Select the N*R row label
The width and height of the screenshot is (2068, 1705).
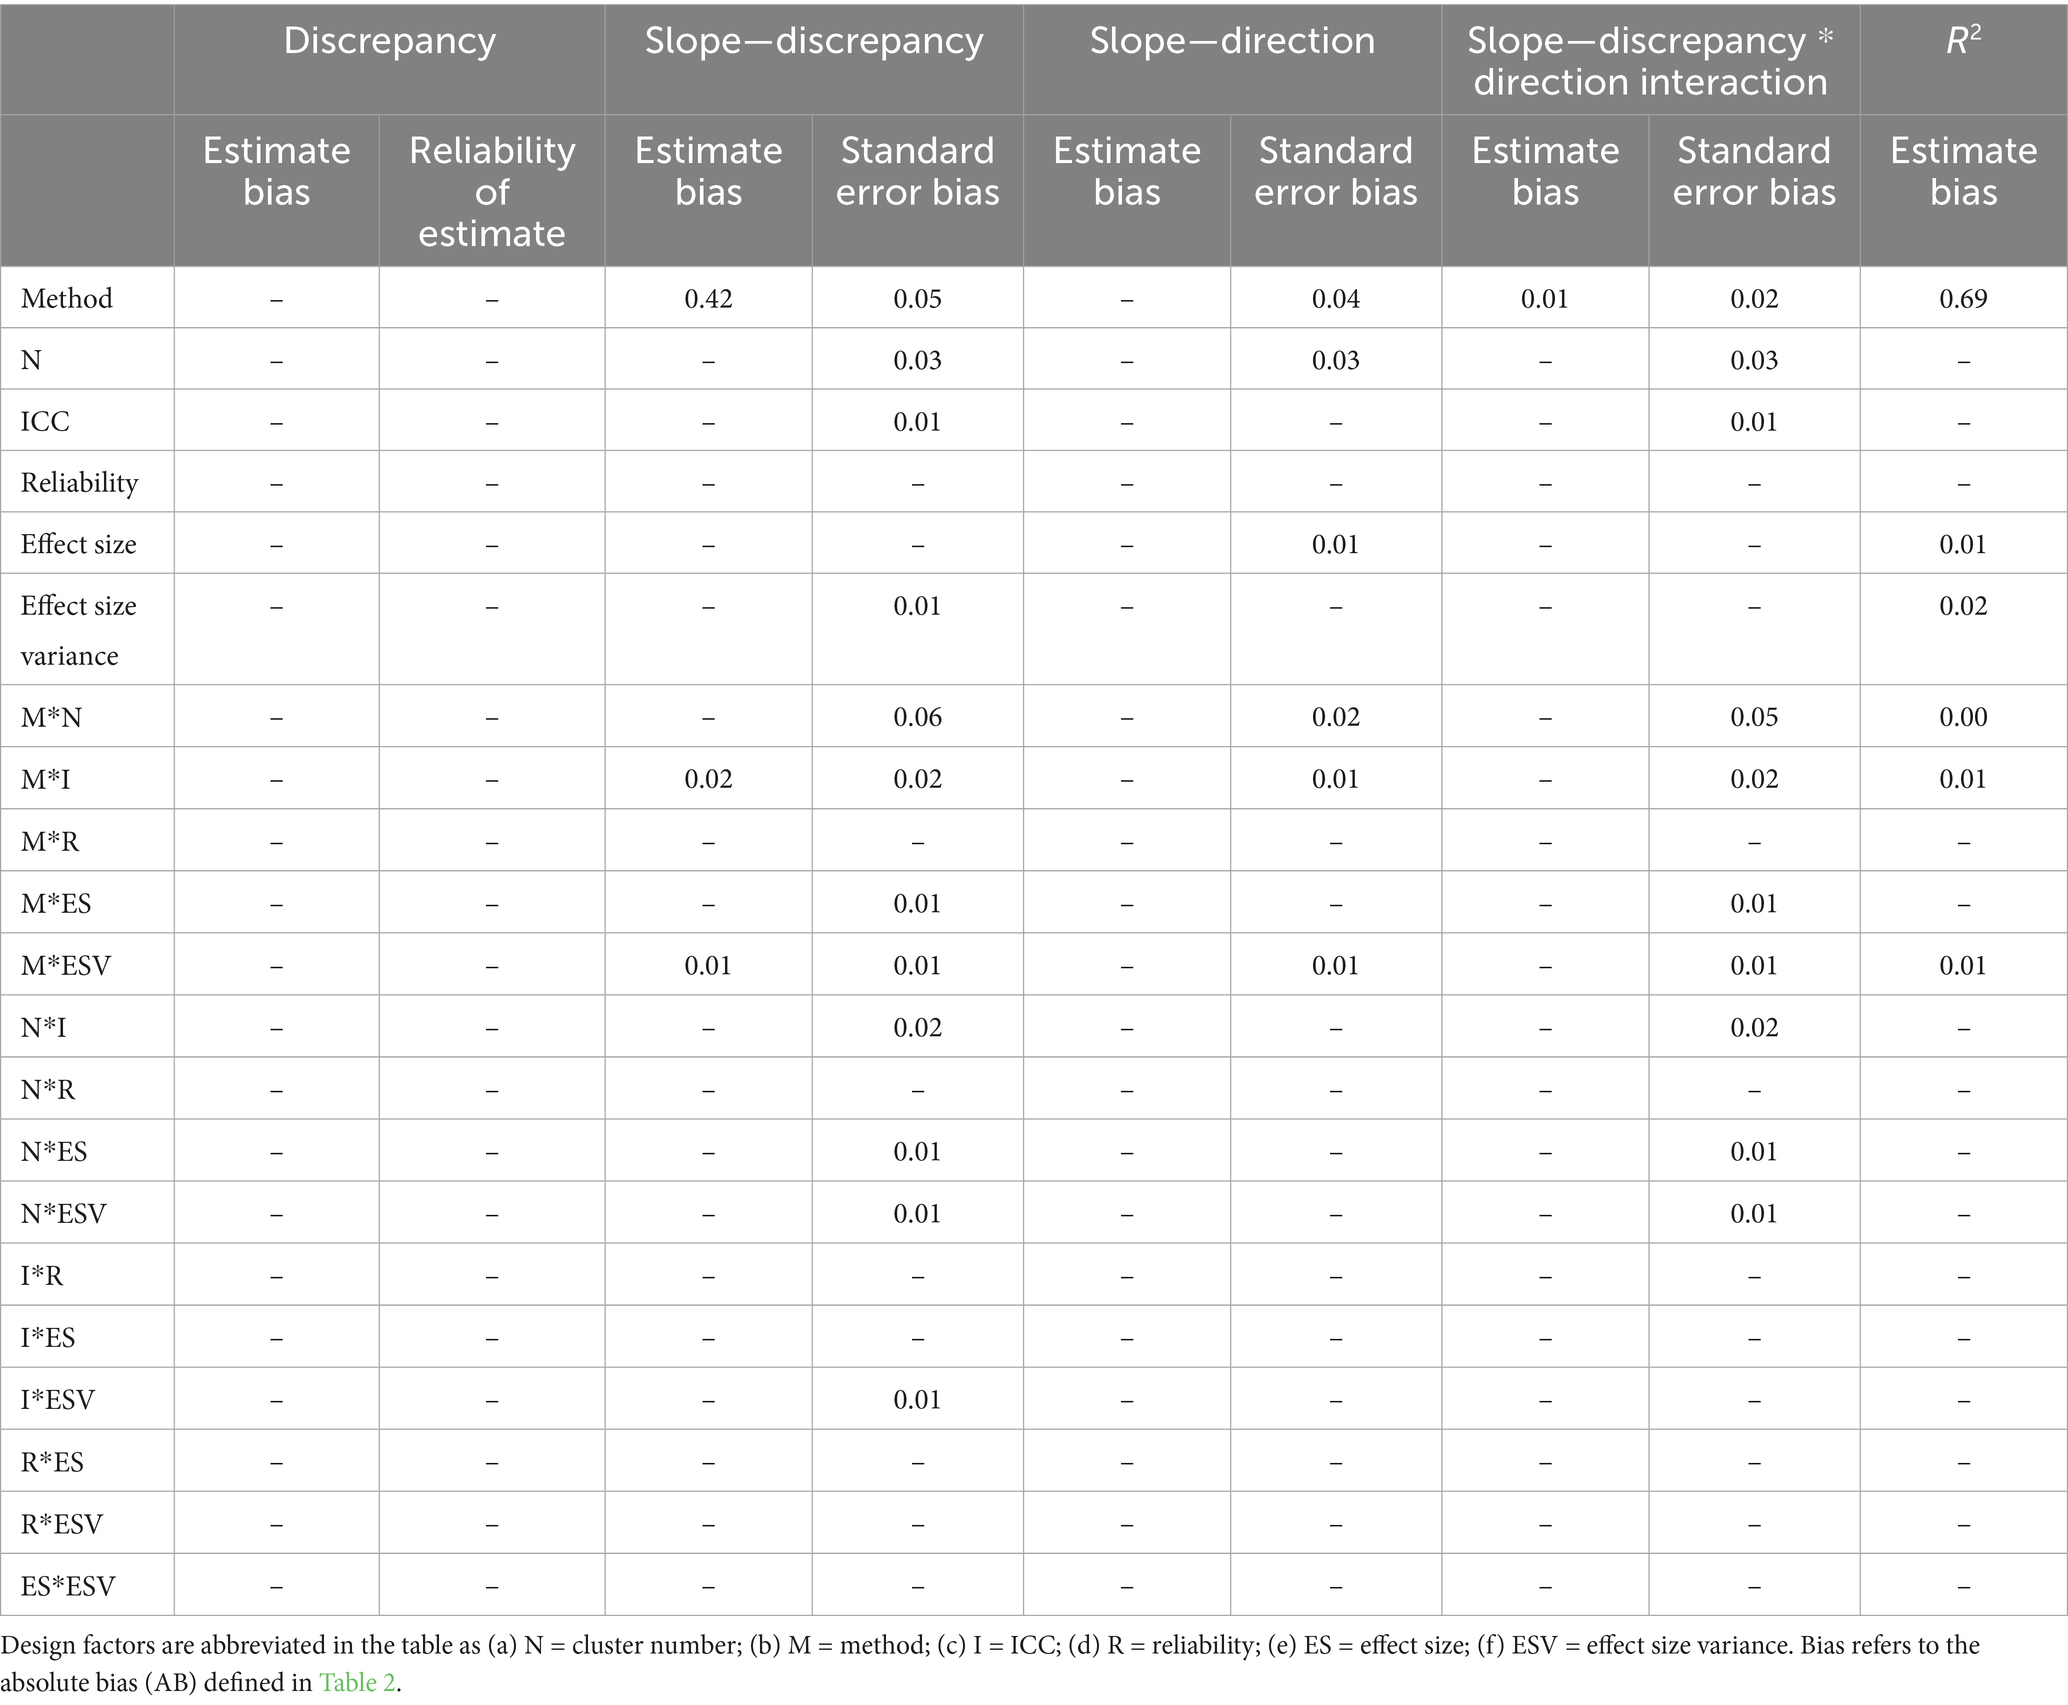click(x=48, y=1089)
